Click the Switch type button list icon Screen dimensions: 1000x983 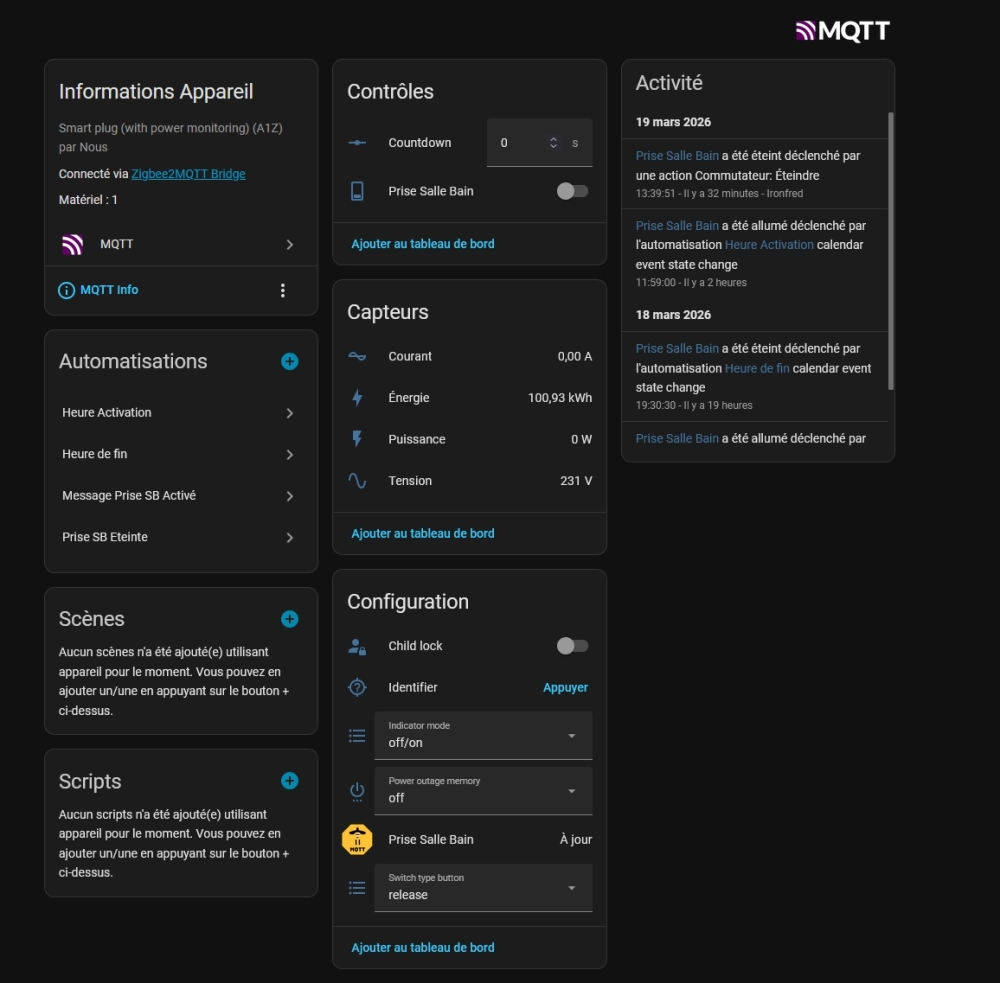[x=357, y=888]
